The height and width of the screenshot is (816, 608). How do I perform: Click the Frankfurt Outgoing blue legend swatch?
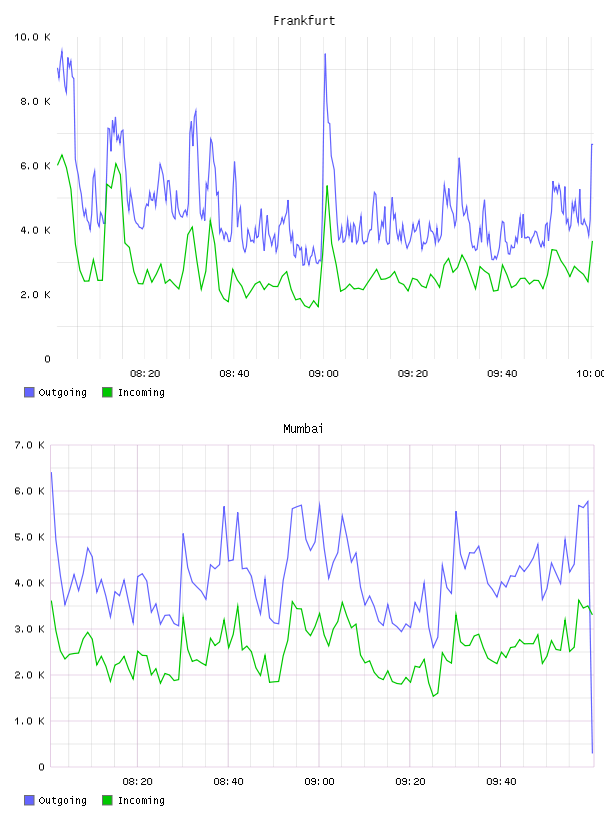(x=29, y=392)
